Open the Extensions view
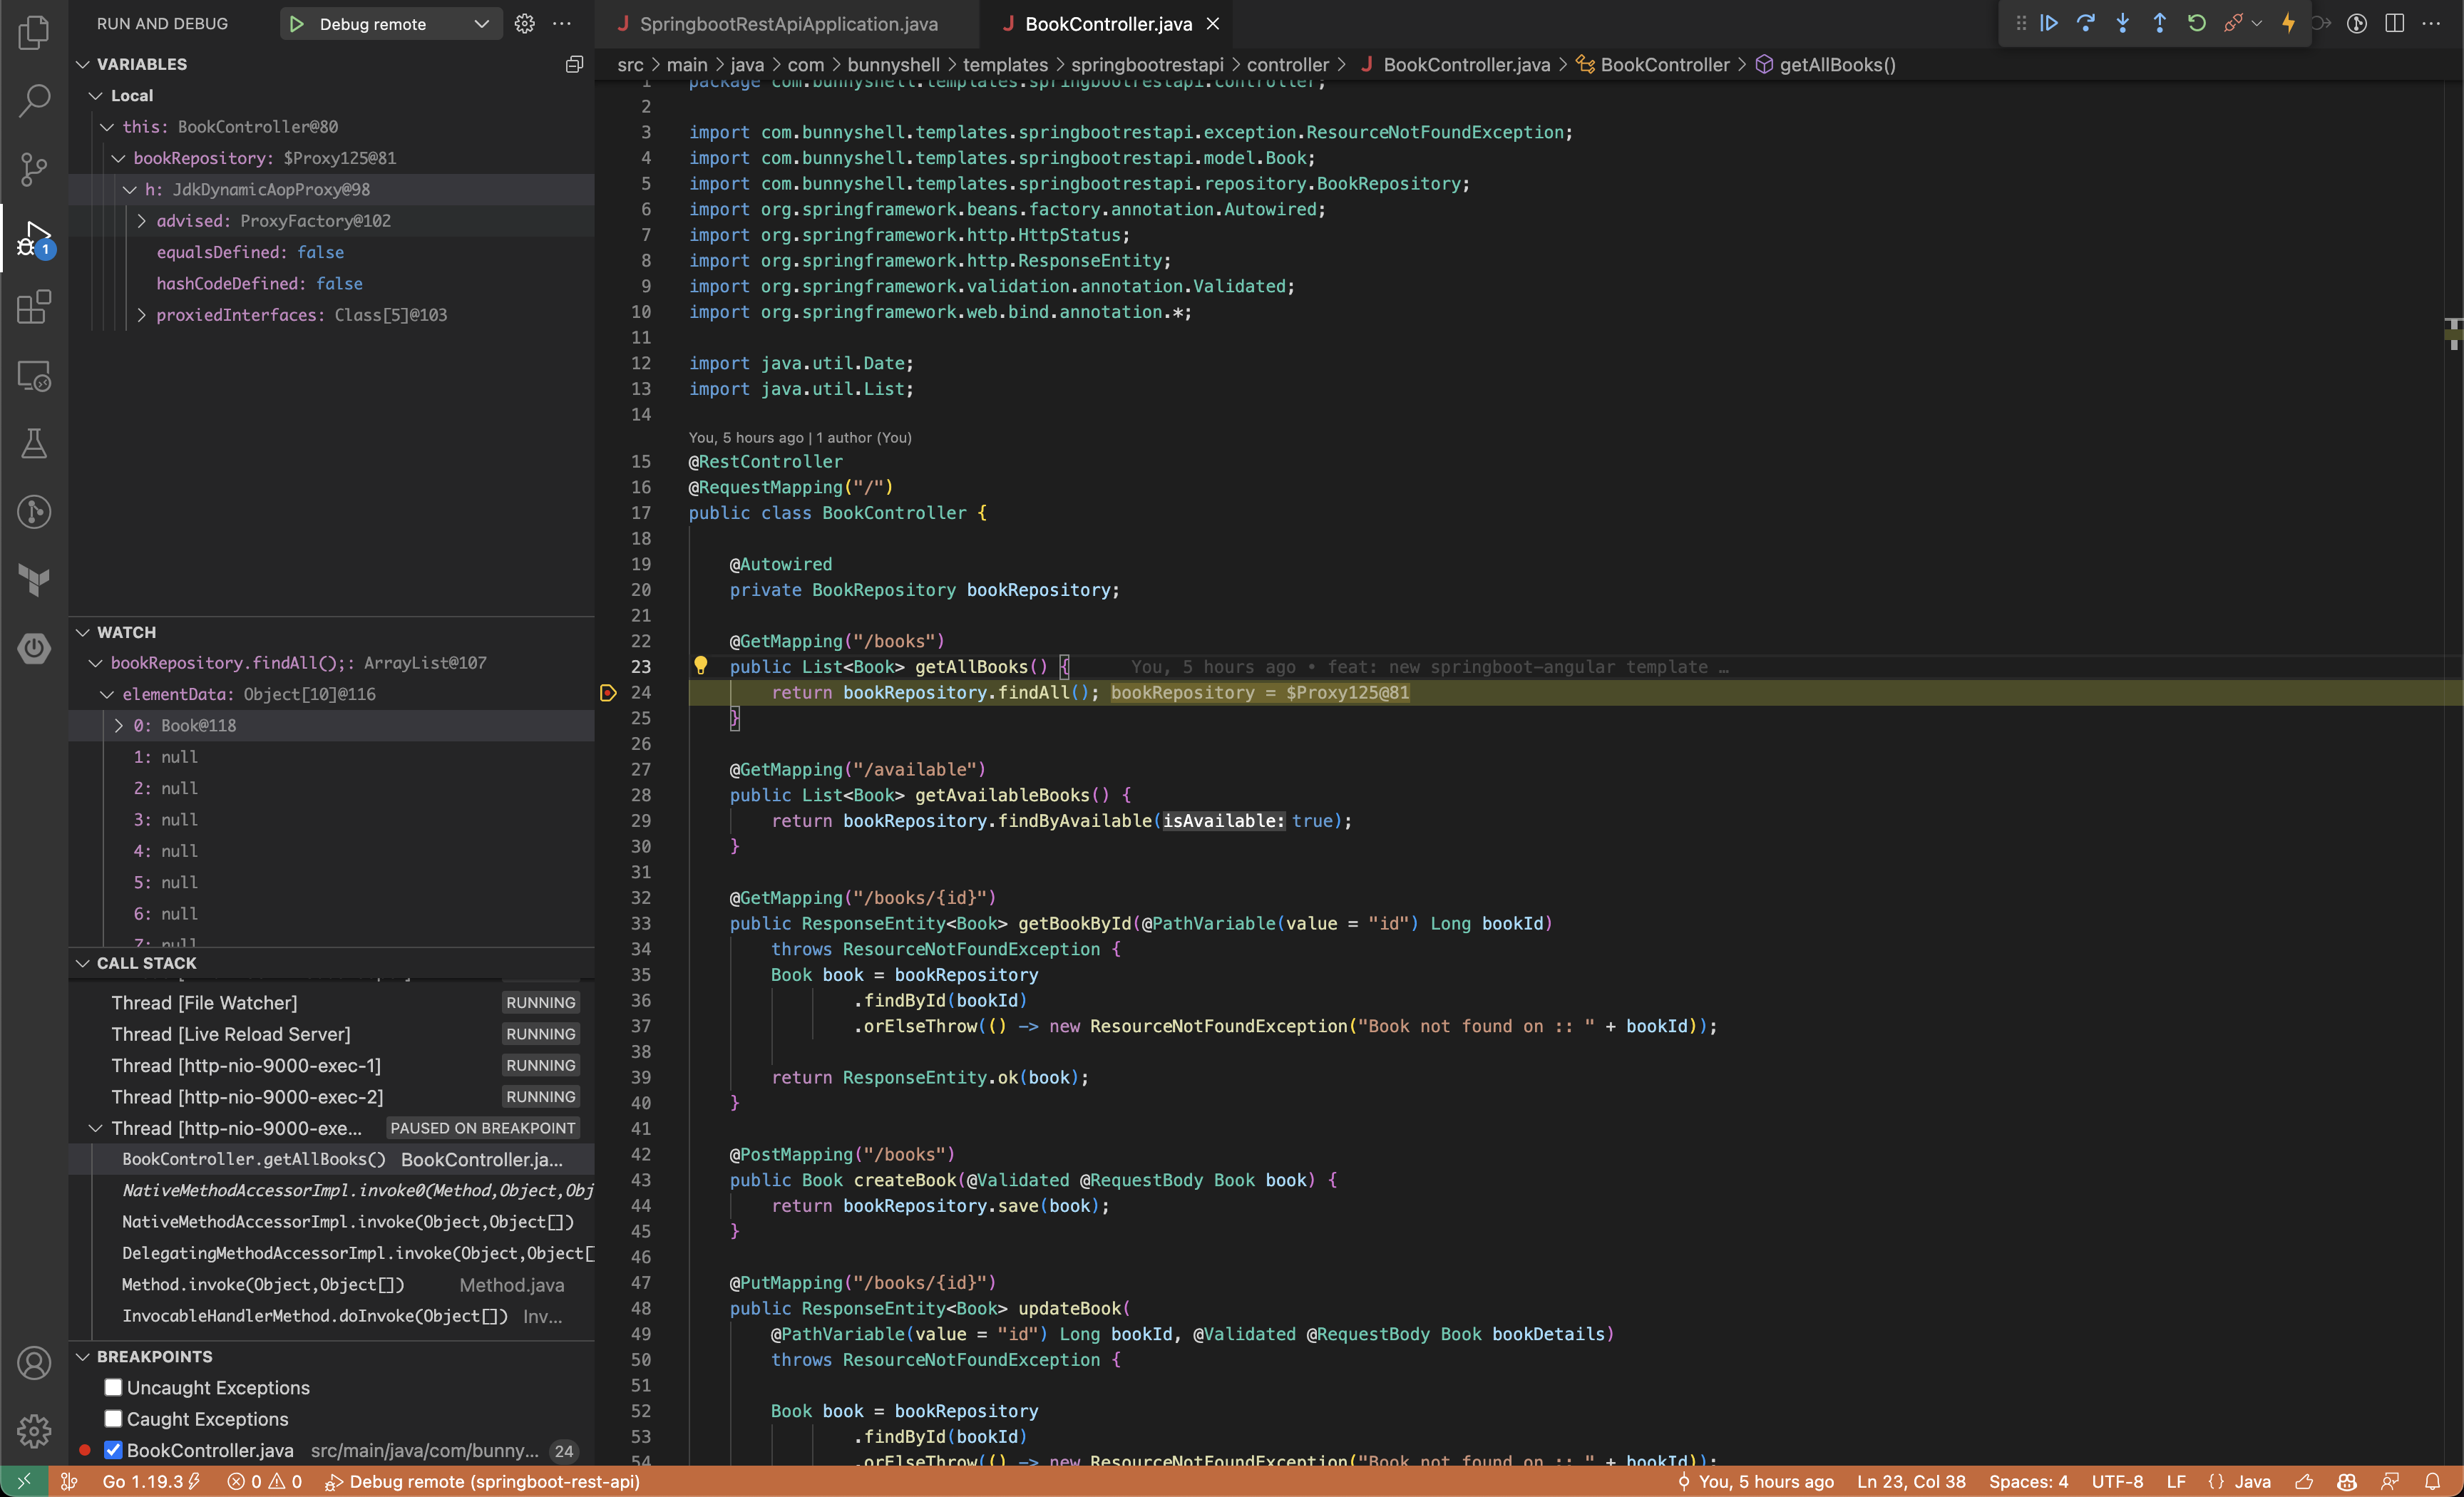This screenshot has width=2464, height=1497. coord(34,306)
